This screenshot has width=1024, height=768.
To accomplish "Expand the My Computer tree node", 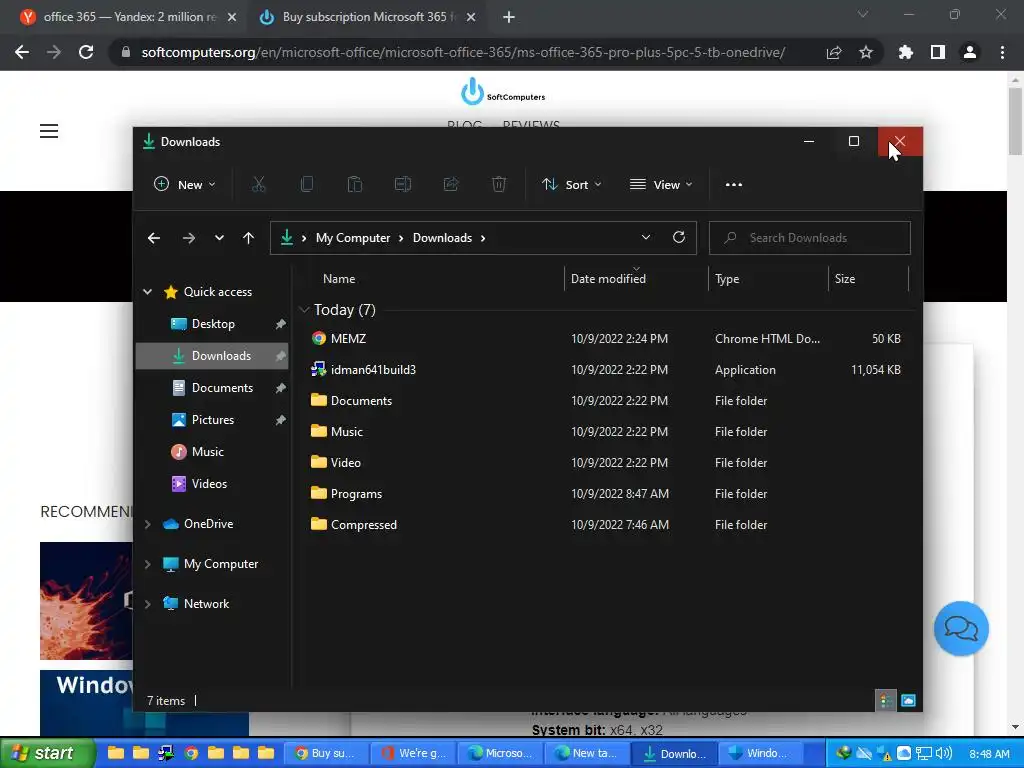I will coord(148,564).
